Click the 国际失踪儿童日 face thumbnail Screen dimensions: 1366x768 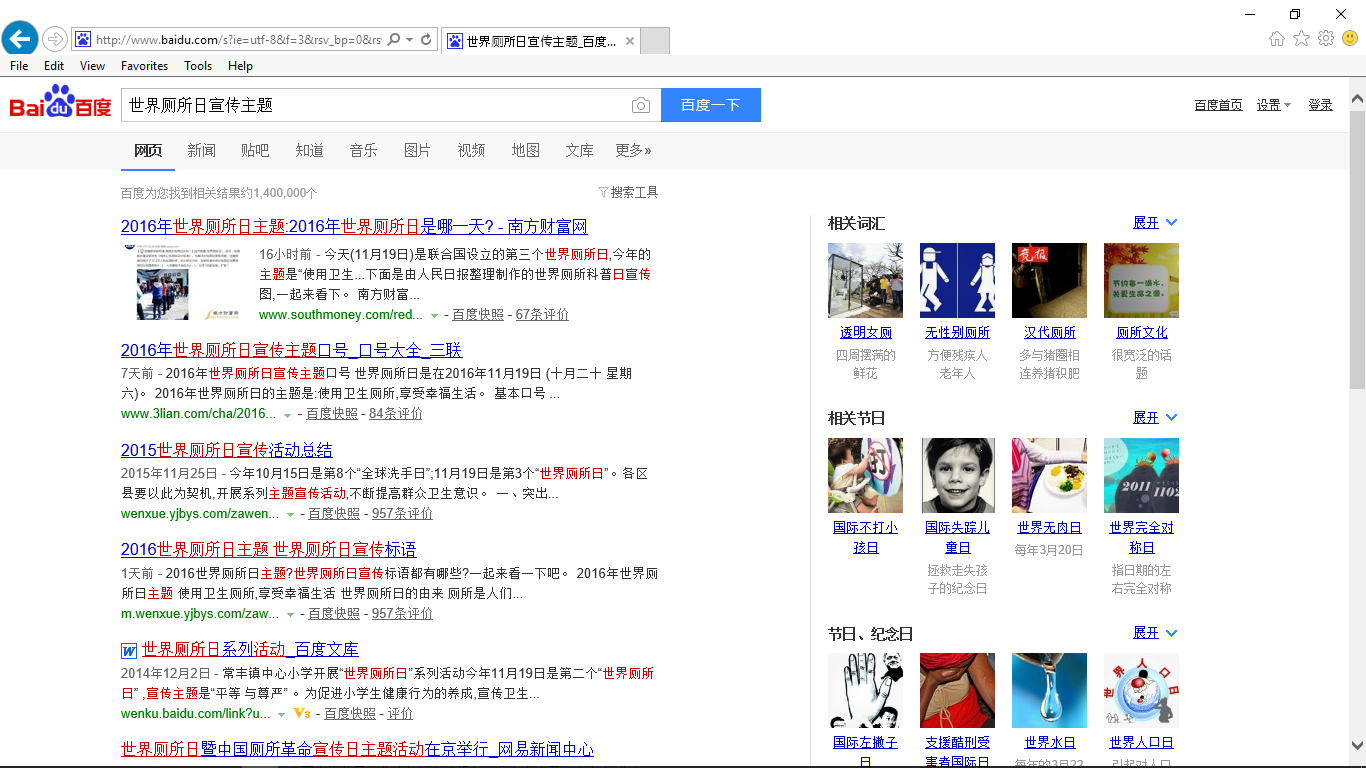(957, 475)
